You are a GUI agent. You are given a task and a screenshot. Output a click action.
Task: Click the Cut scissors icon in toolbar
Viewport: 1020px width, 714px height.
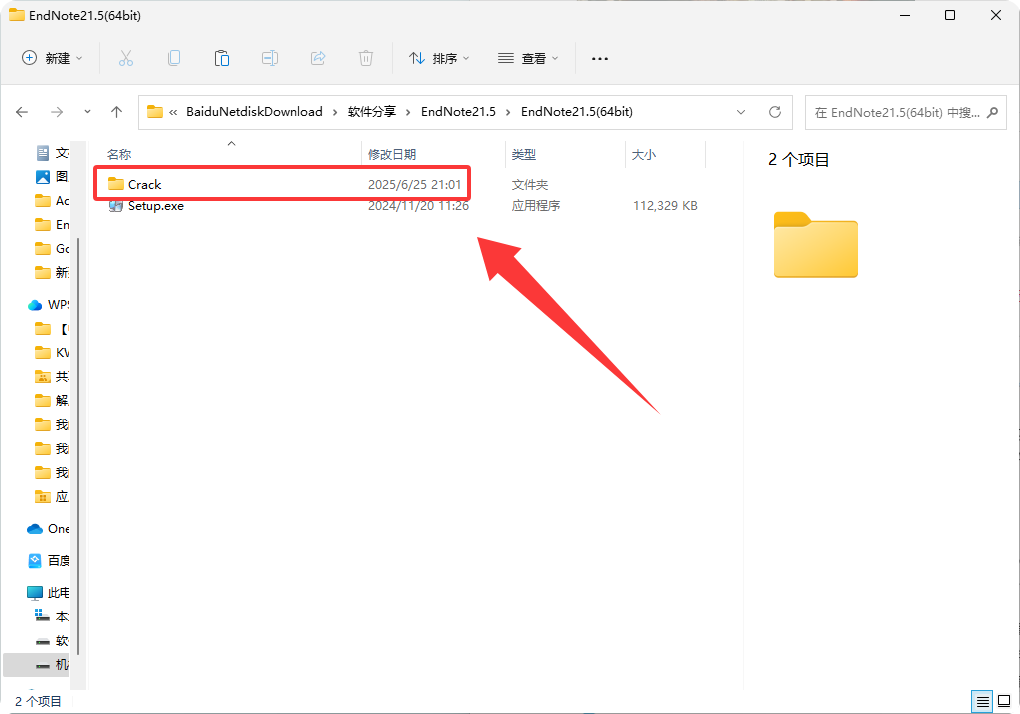point(126,59)
